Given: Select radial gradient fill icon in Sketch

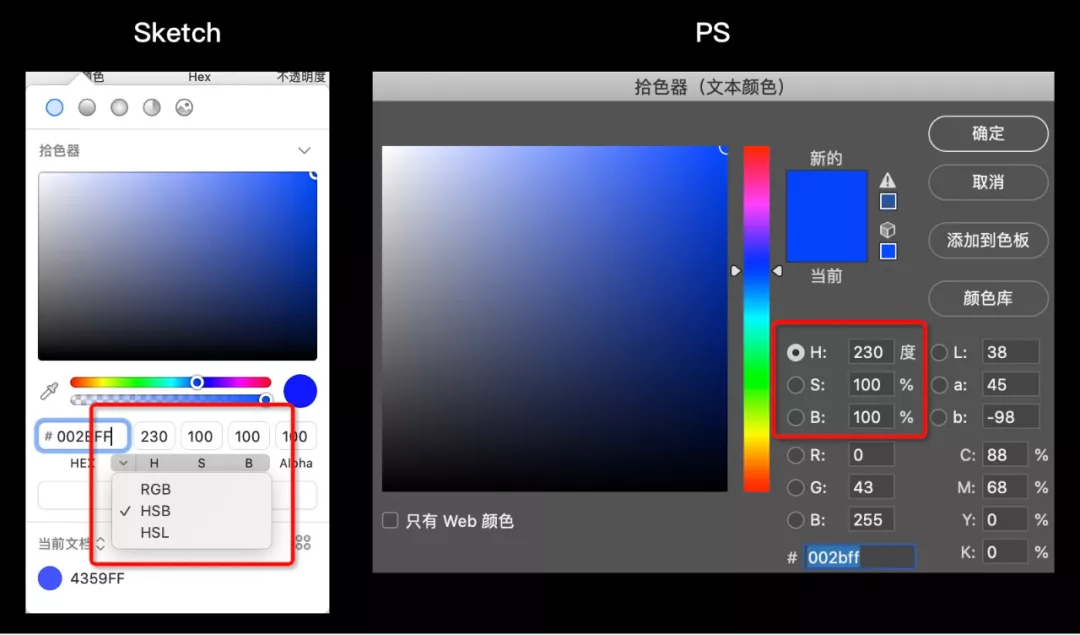Looking at the screenshot, I should point(120,107).
